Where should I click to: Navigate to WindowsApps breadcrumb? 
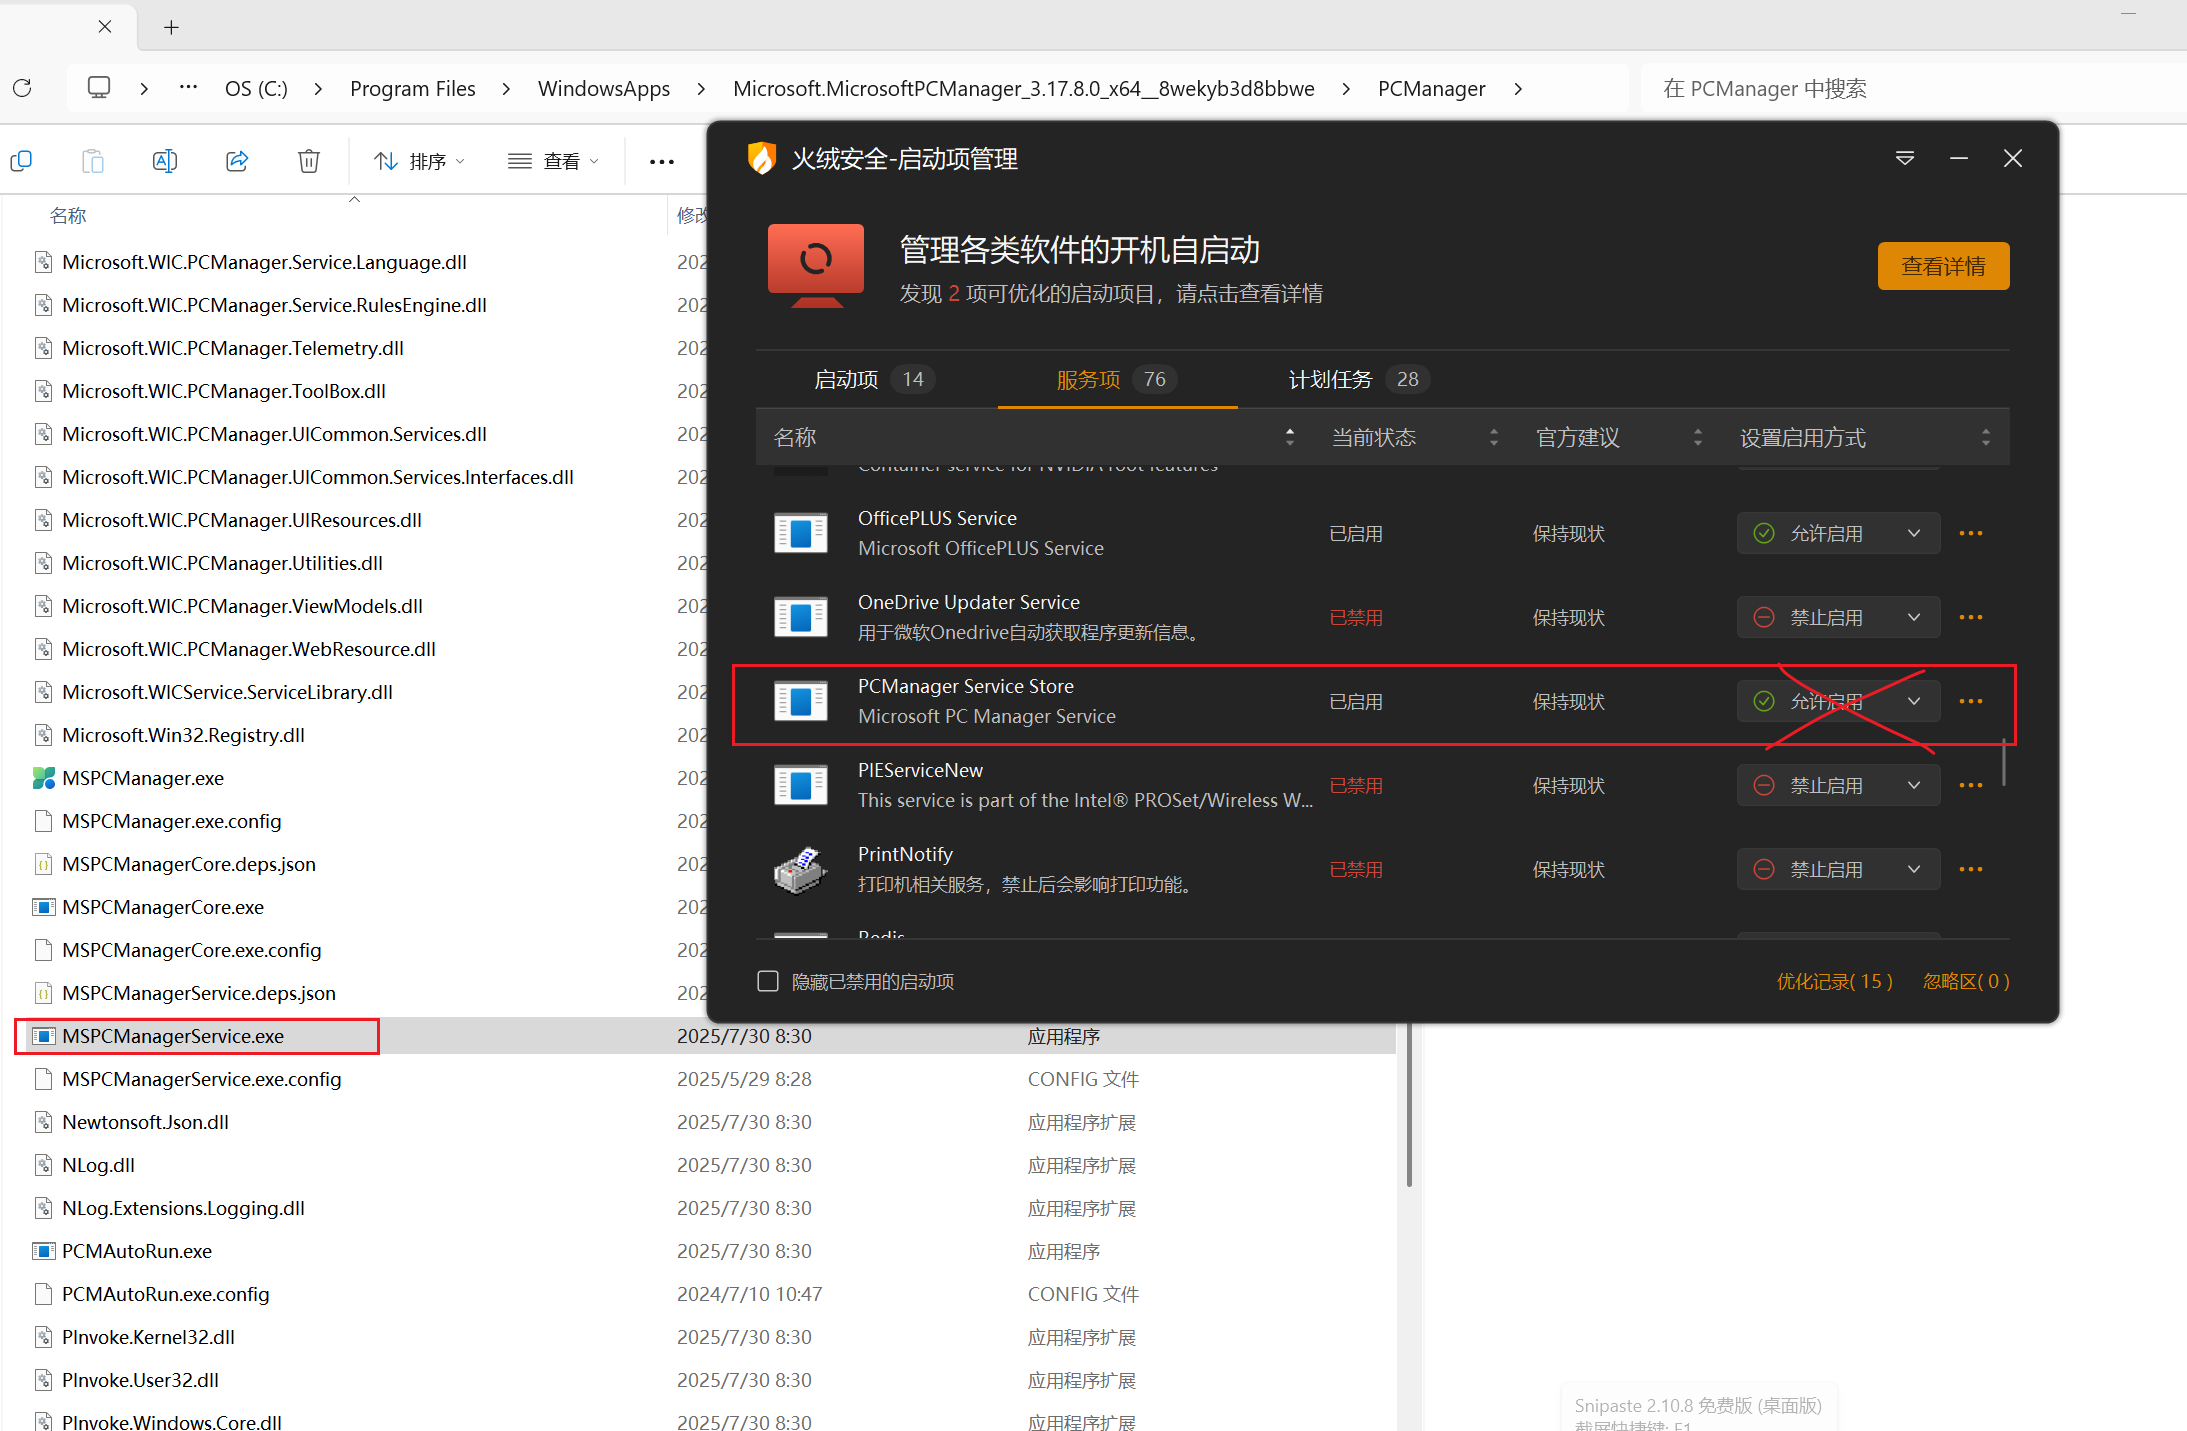tap(604, 89)
